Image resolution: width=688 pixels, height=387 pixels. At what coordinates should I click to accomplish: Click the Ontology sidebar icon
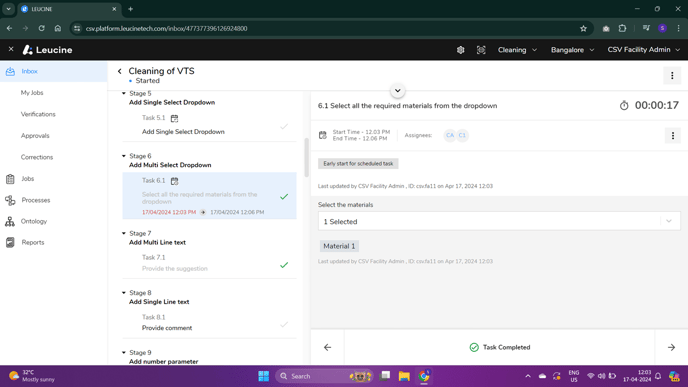click(x=10, y=221)
